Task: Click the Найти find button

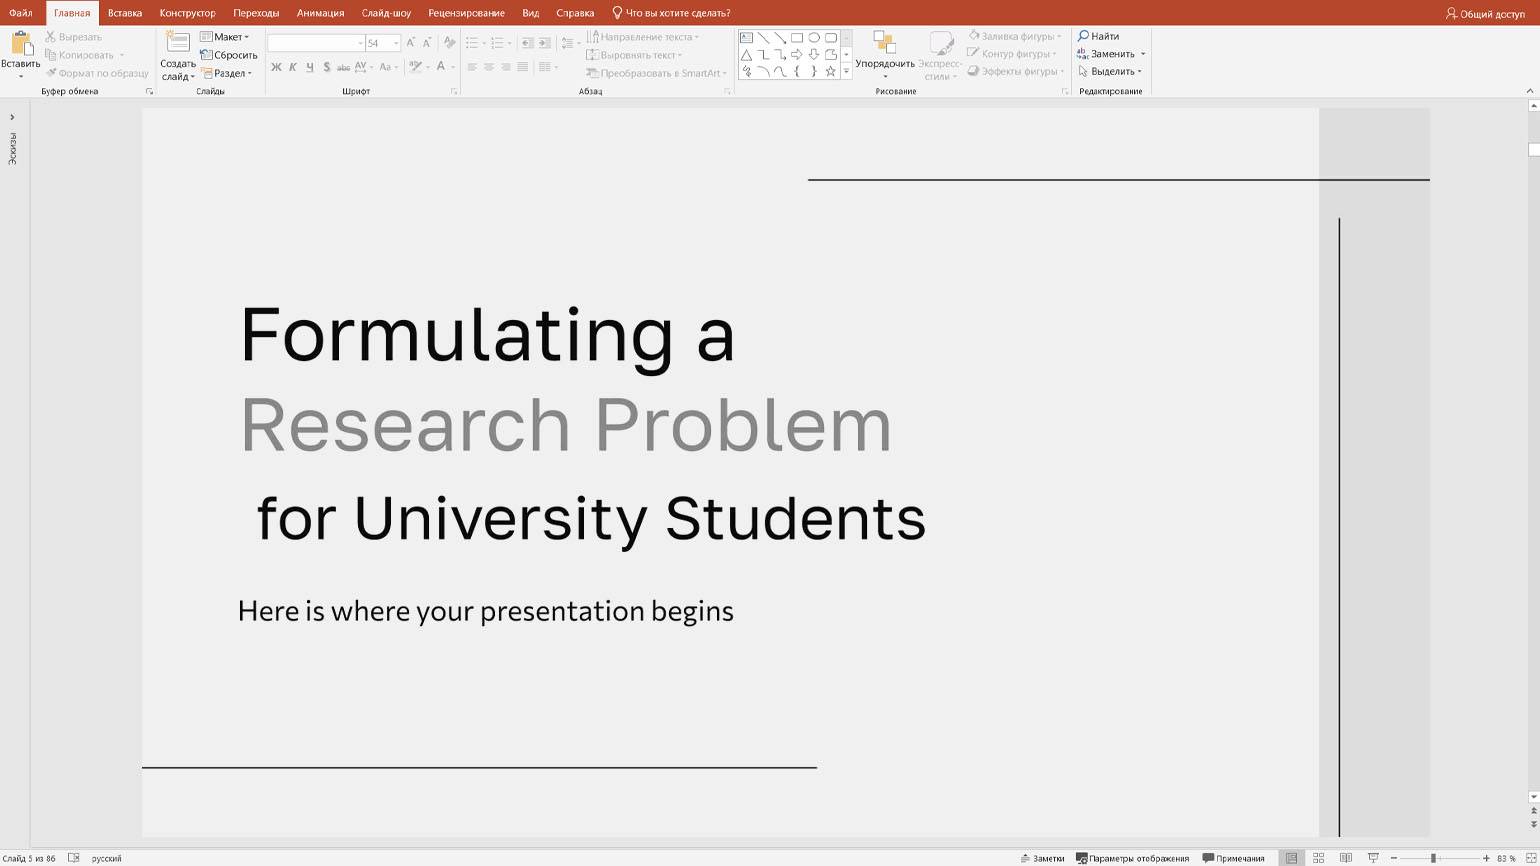Action: (1098, 36)
